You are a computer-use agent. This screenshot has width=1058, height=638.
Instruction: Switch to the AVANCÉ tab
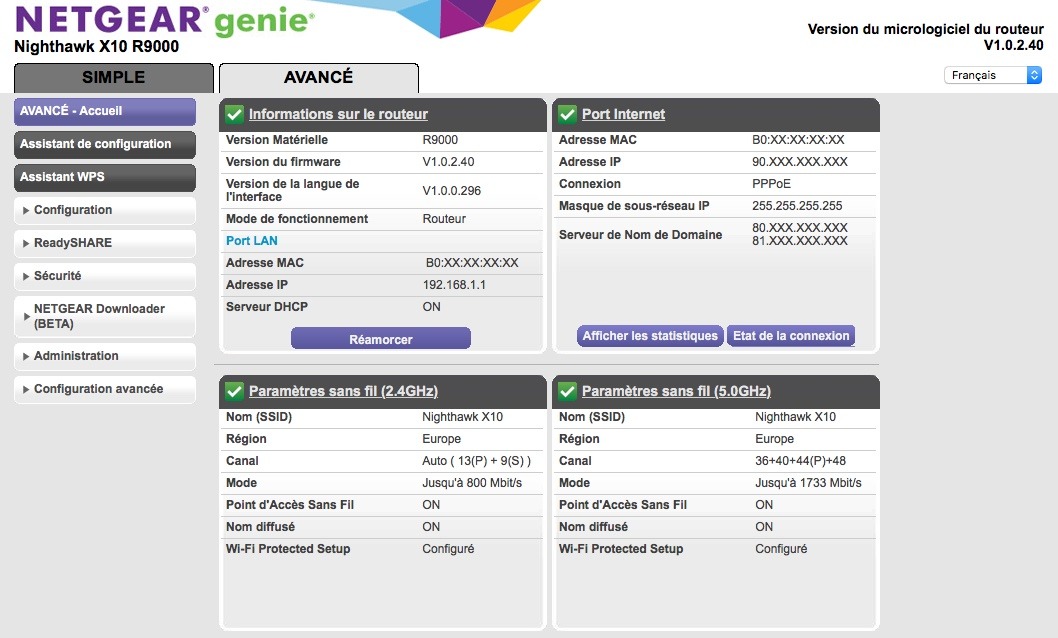point(318,78)
